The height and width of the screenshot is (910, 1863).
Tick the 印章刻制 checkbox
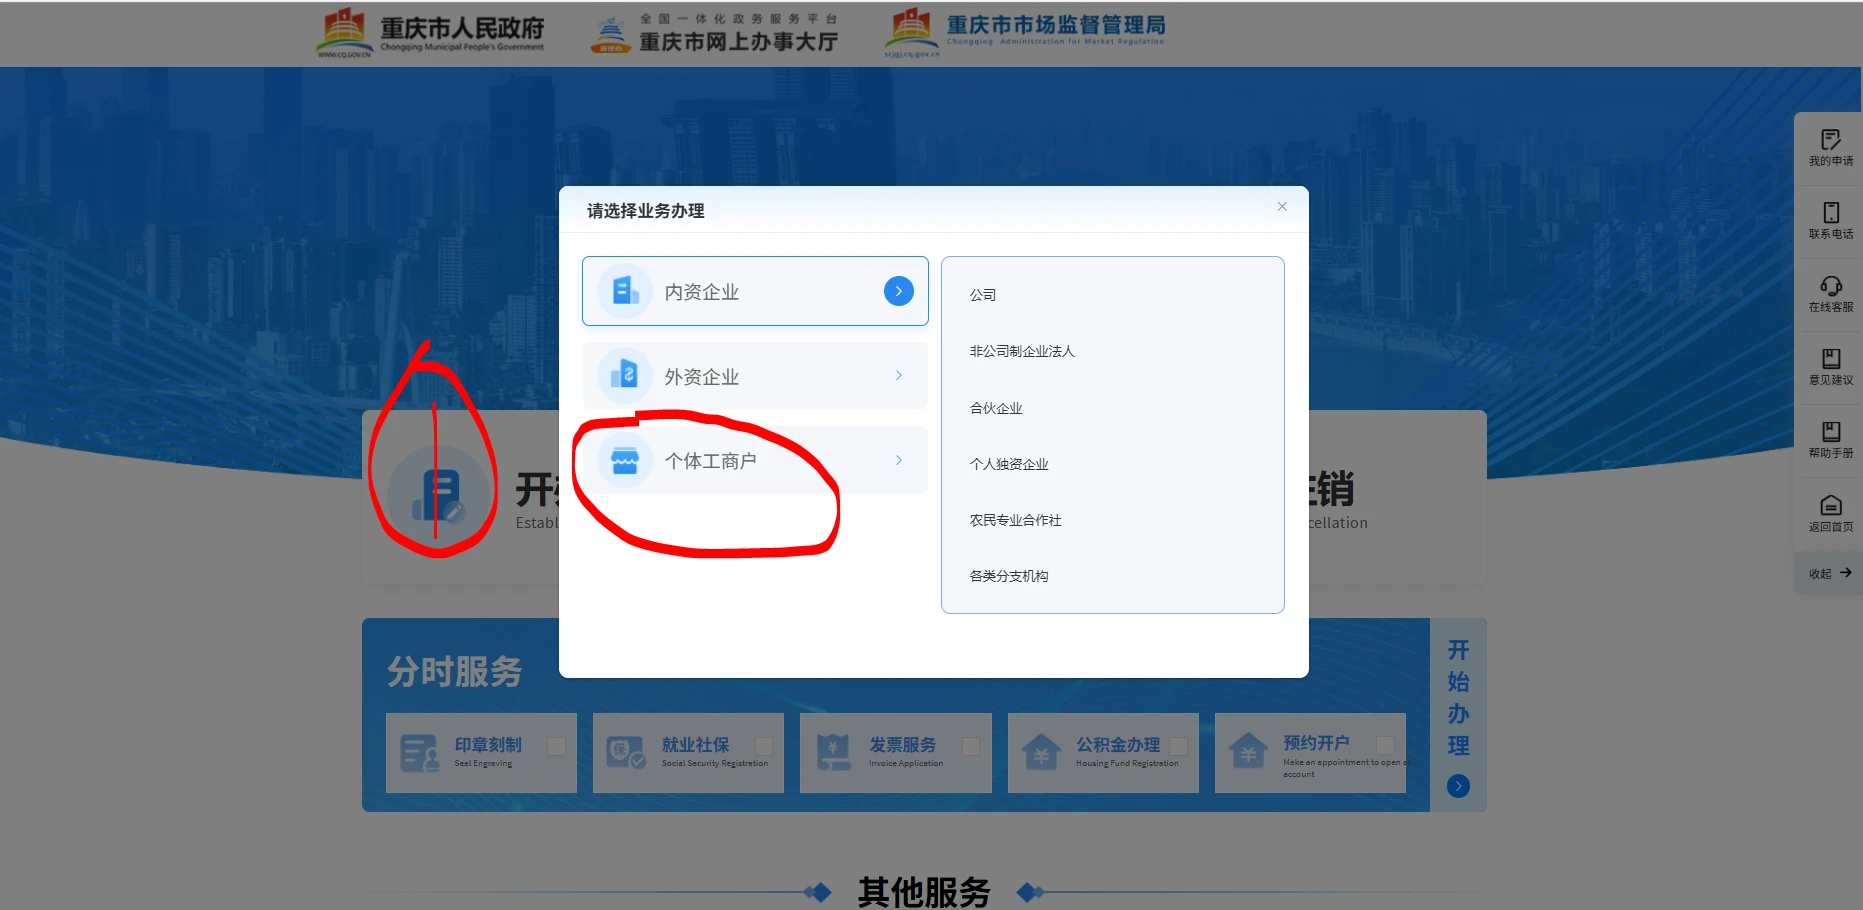click(556, 746)
